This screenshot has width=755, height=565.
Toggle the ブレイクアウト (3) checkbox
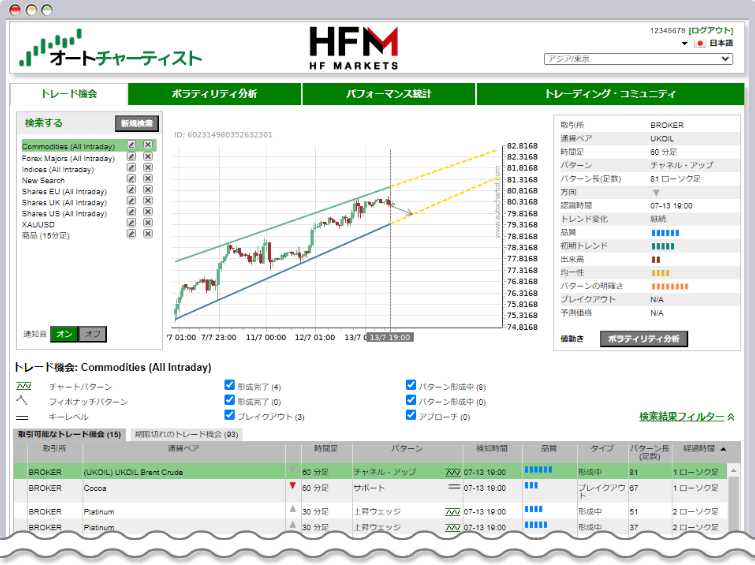(x=231, y=415)
